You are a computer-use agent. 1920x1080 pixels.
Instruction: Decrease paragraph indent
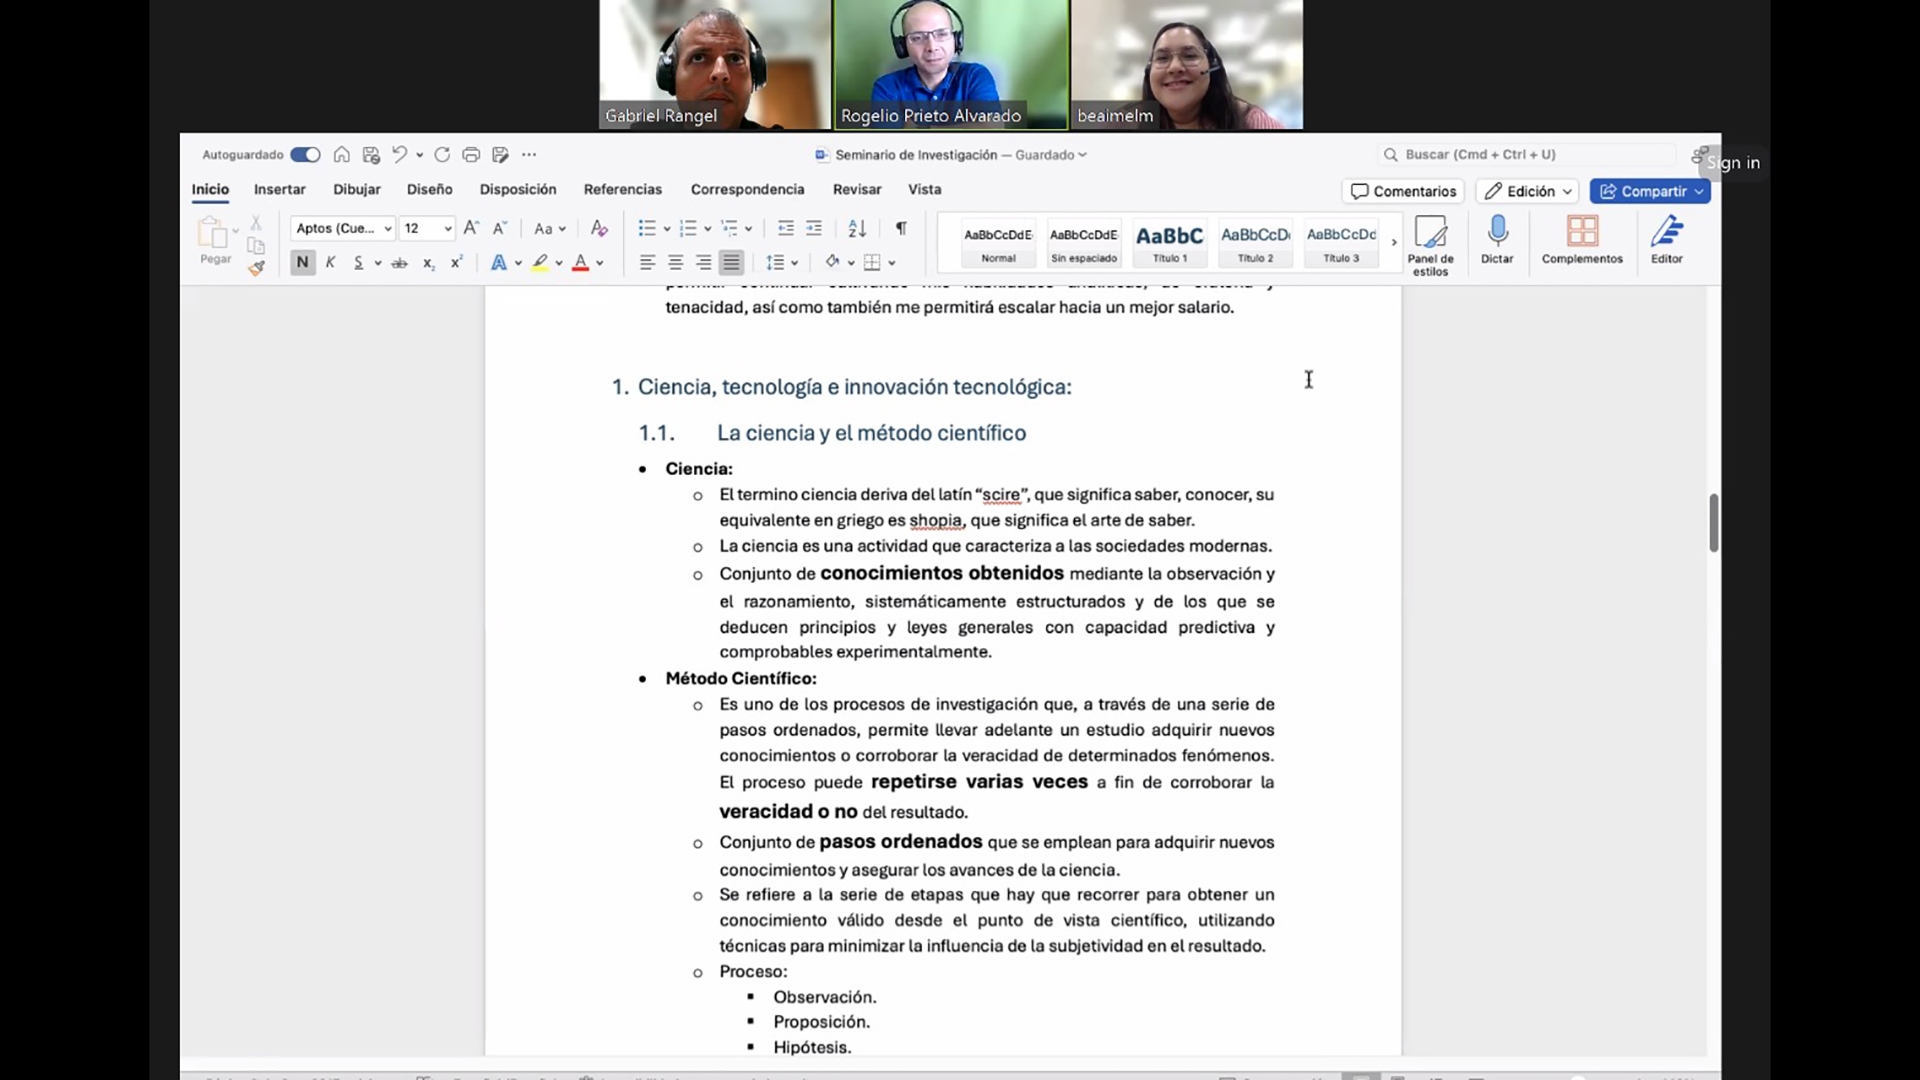[786, 229]
